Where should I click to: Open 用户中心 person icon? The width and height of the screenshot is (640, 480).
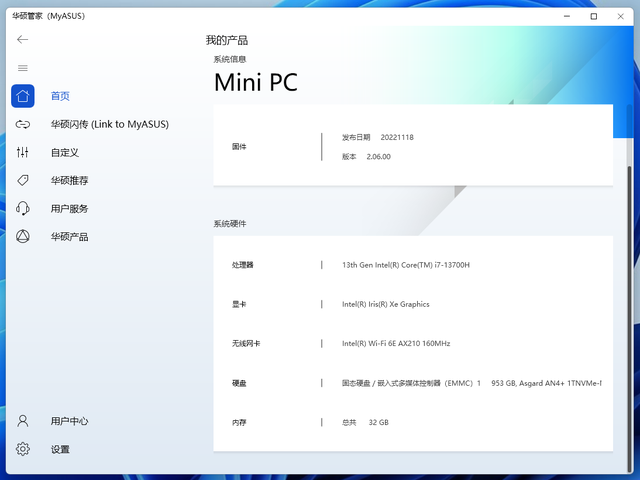pos(23,421)
